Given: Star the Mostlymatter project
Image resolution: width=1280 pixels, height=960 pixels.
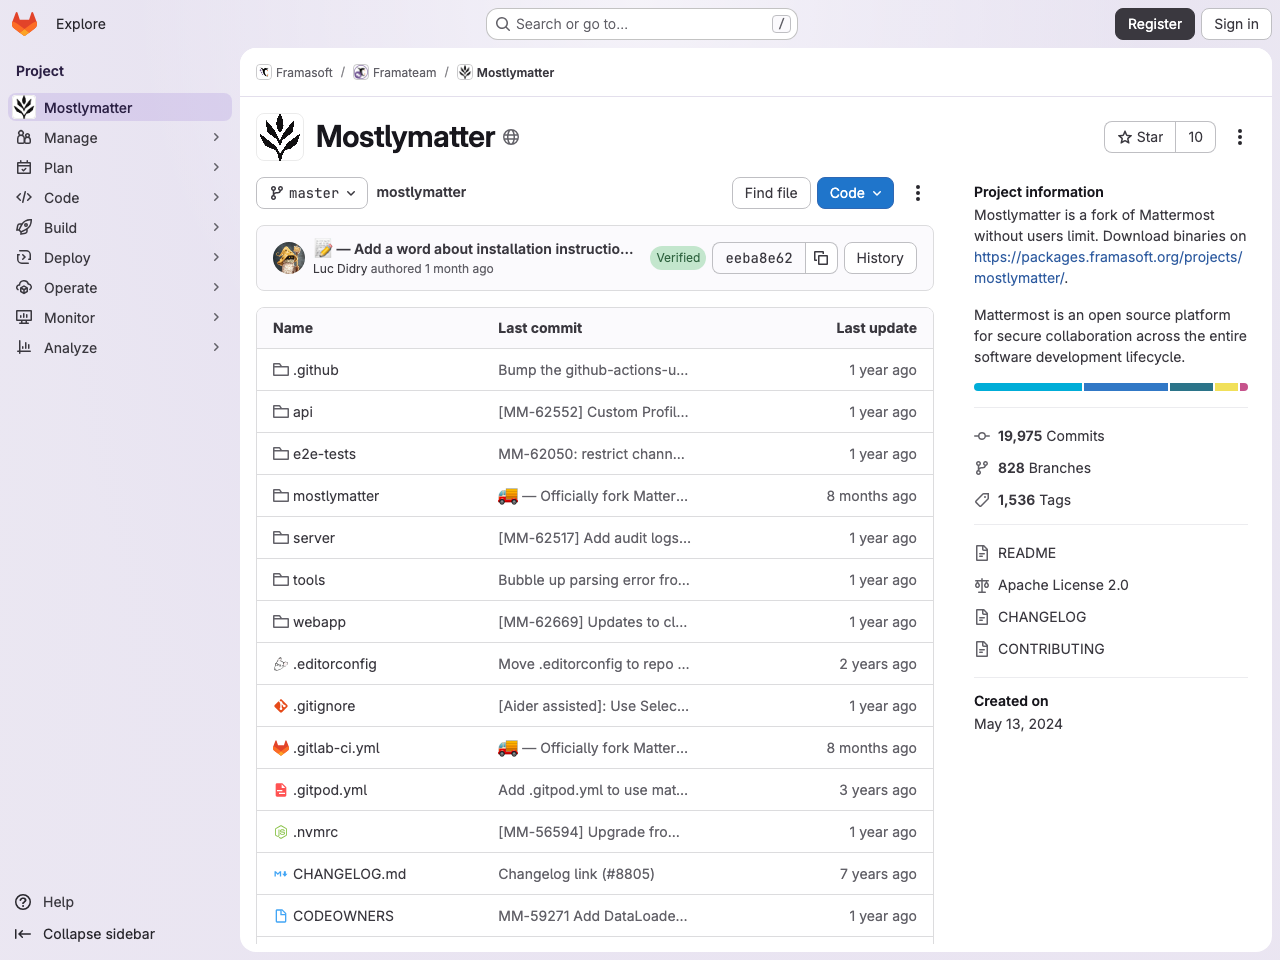Looking at the screenshot, I should (1139, 137).
